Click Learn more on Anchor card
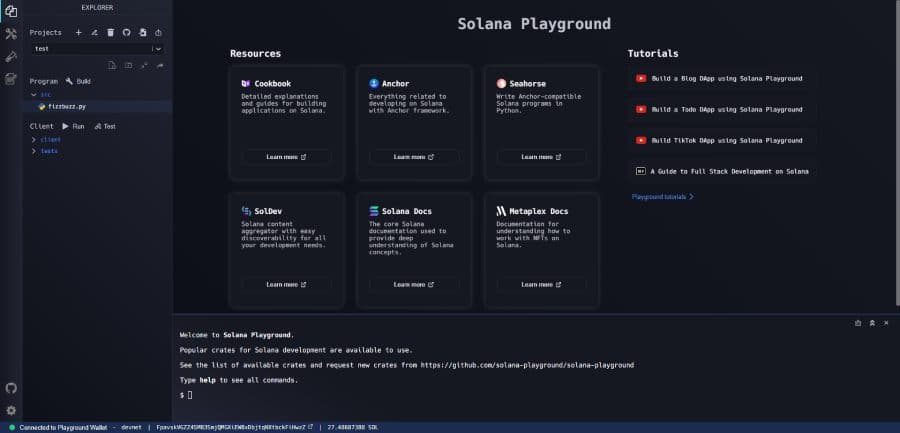900x433 pixels. [414, 157]
